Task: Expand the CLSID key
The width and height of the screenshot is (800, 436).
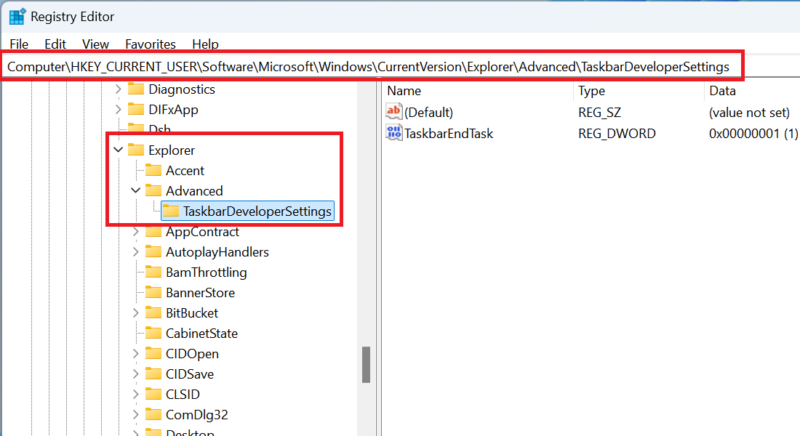Action: point(136,395)
